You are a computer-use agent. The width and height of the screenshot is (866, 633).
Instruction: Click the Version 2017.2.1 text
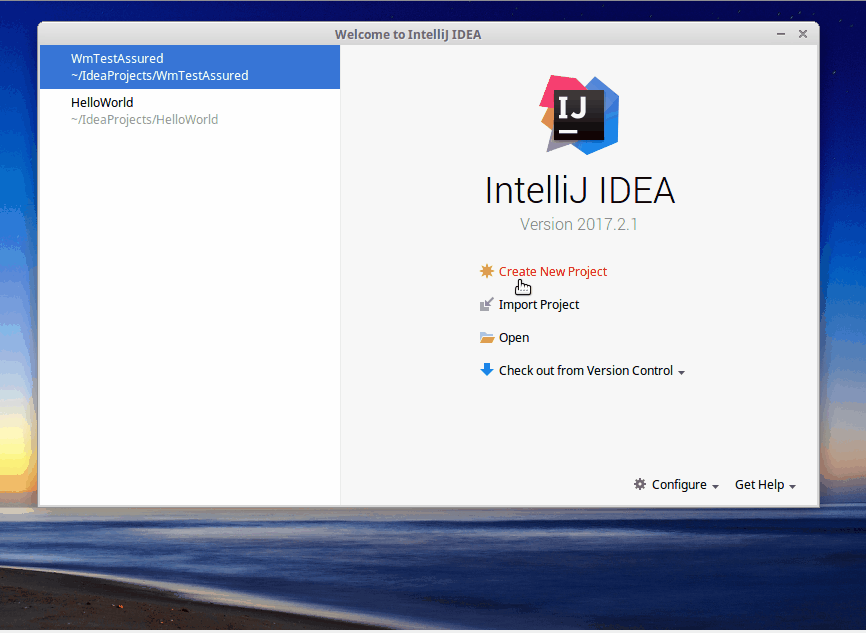pyautogui.click(x=579, y=224)
